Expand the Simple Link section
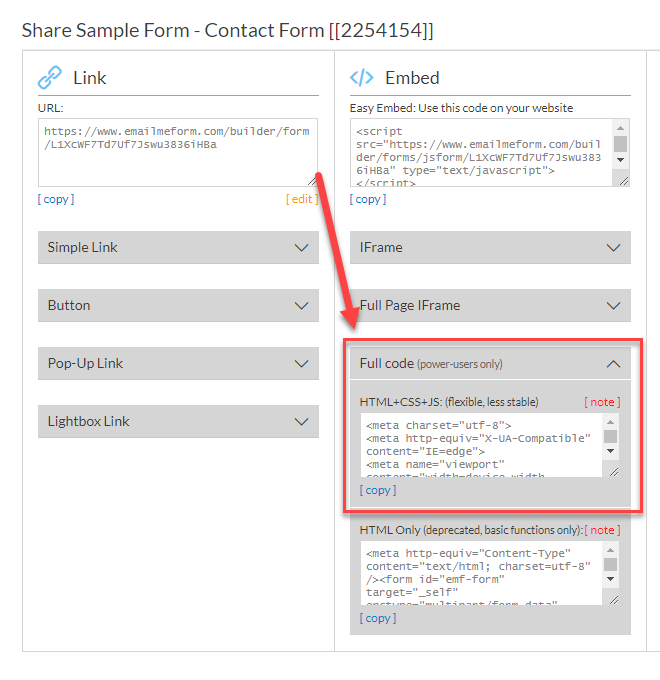Viewport: 660px width, 680px height. pyautogui.click(x=178, y=247)
